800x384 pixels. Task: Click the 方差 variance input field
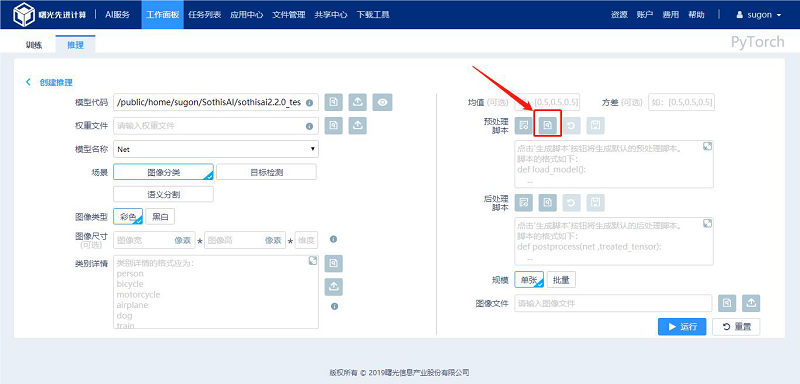[682, 102]
